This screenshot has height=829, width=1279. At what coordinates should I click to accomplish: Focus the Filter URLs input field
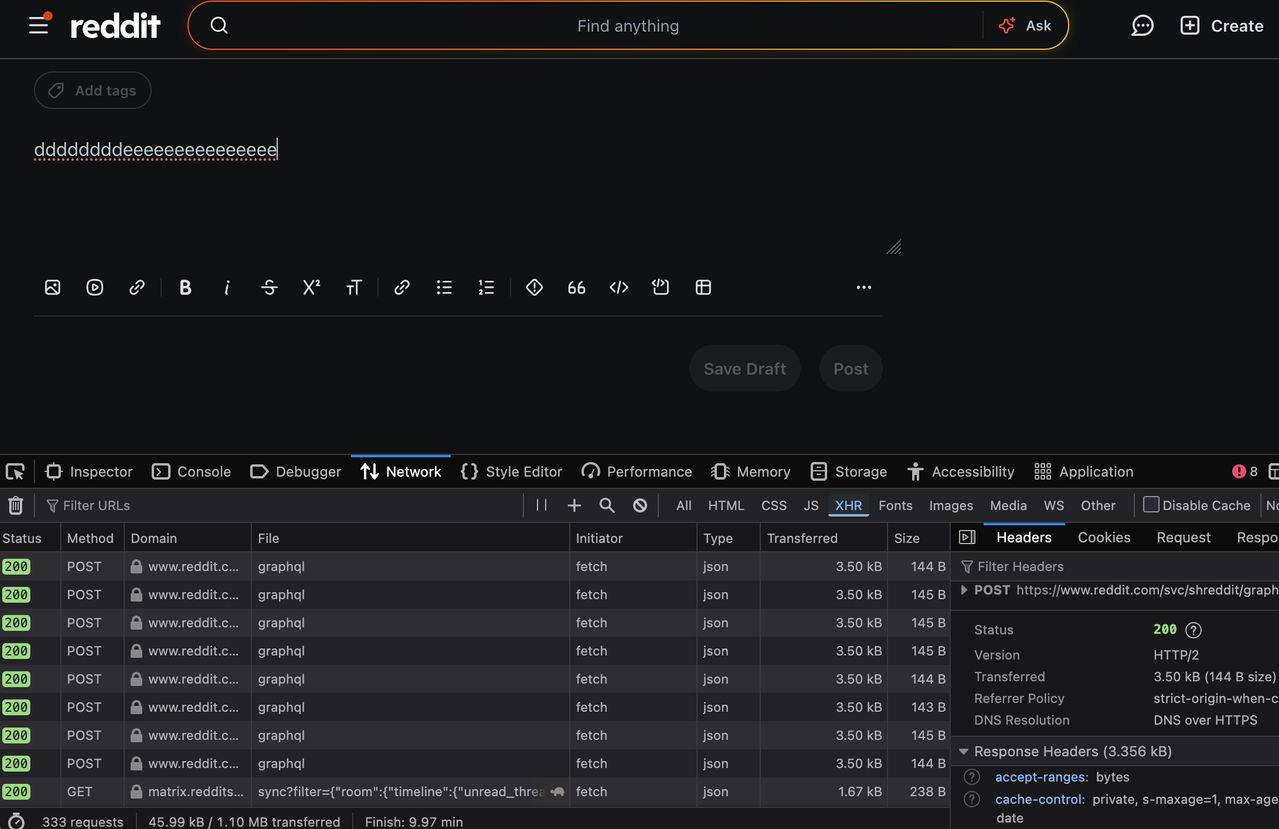click(x=280, y=505)
